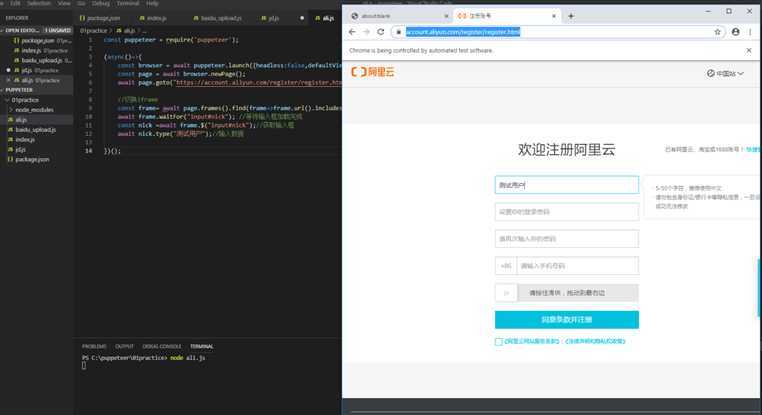
Task: Collapse the OPEN EDITORS section header
Action: (x=36, y=30)
